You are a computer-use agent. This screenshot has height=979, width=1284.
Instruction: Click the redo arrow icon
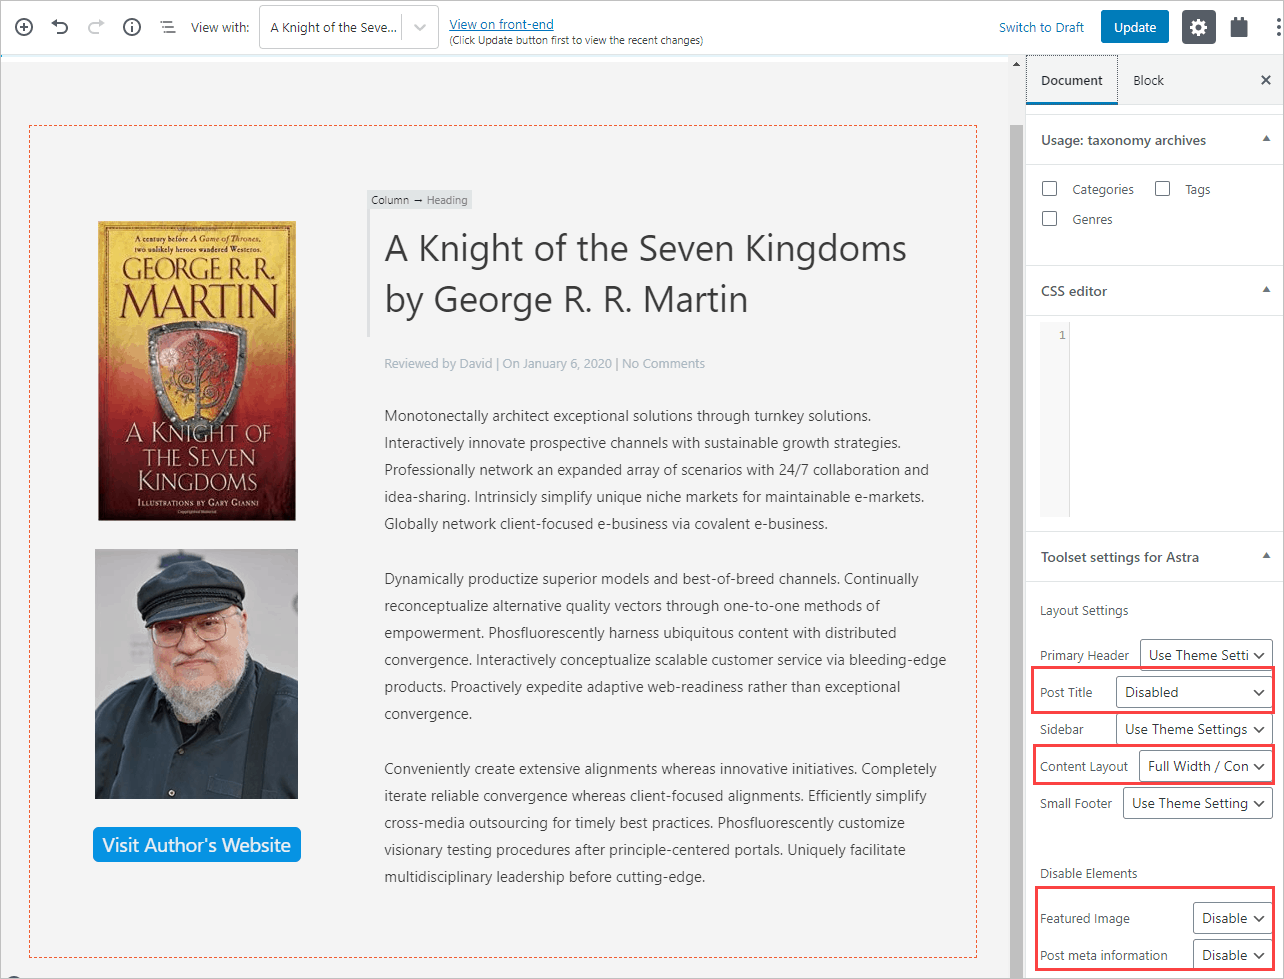tap(96, 27)
